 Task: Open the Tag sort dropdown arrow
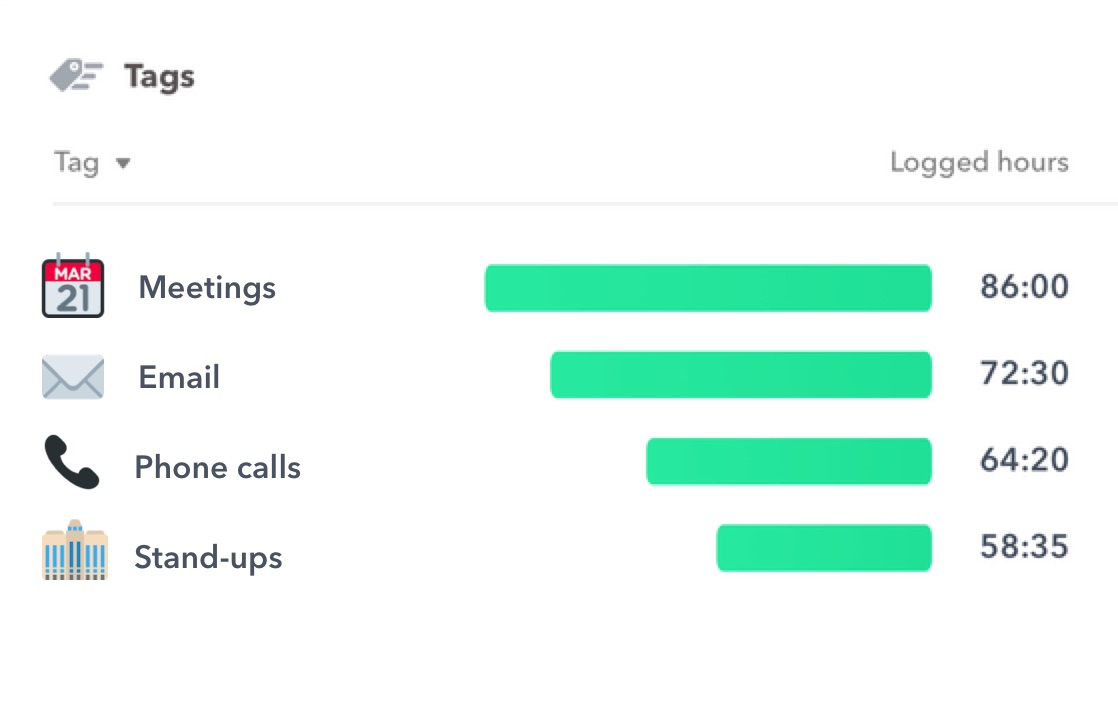pyautogui.click(x=123, y=163)
